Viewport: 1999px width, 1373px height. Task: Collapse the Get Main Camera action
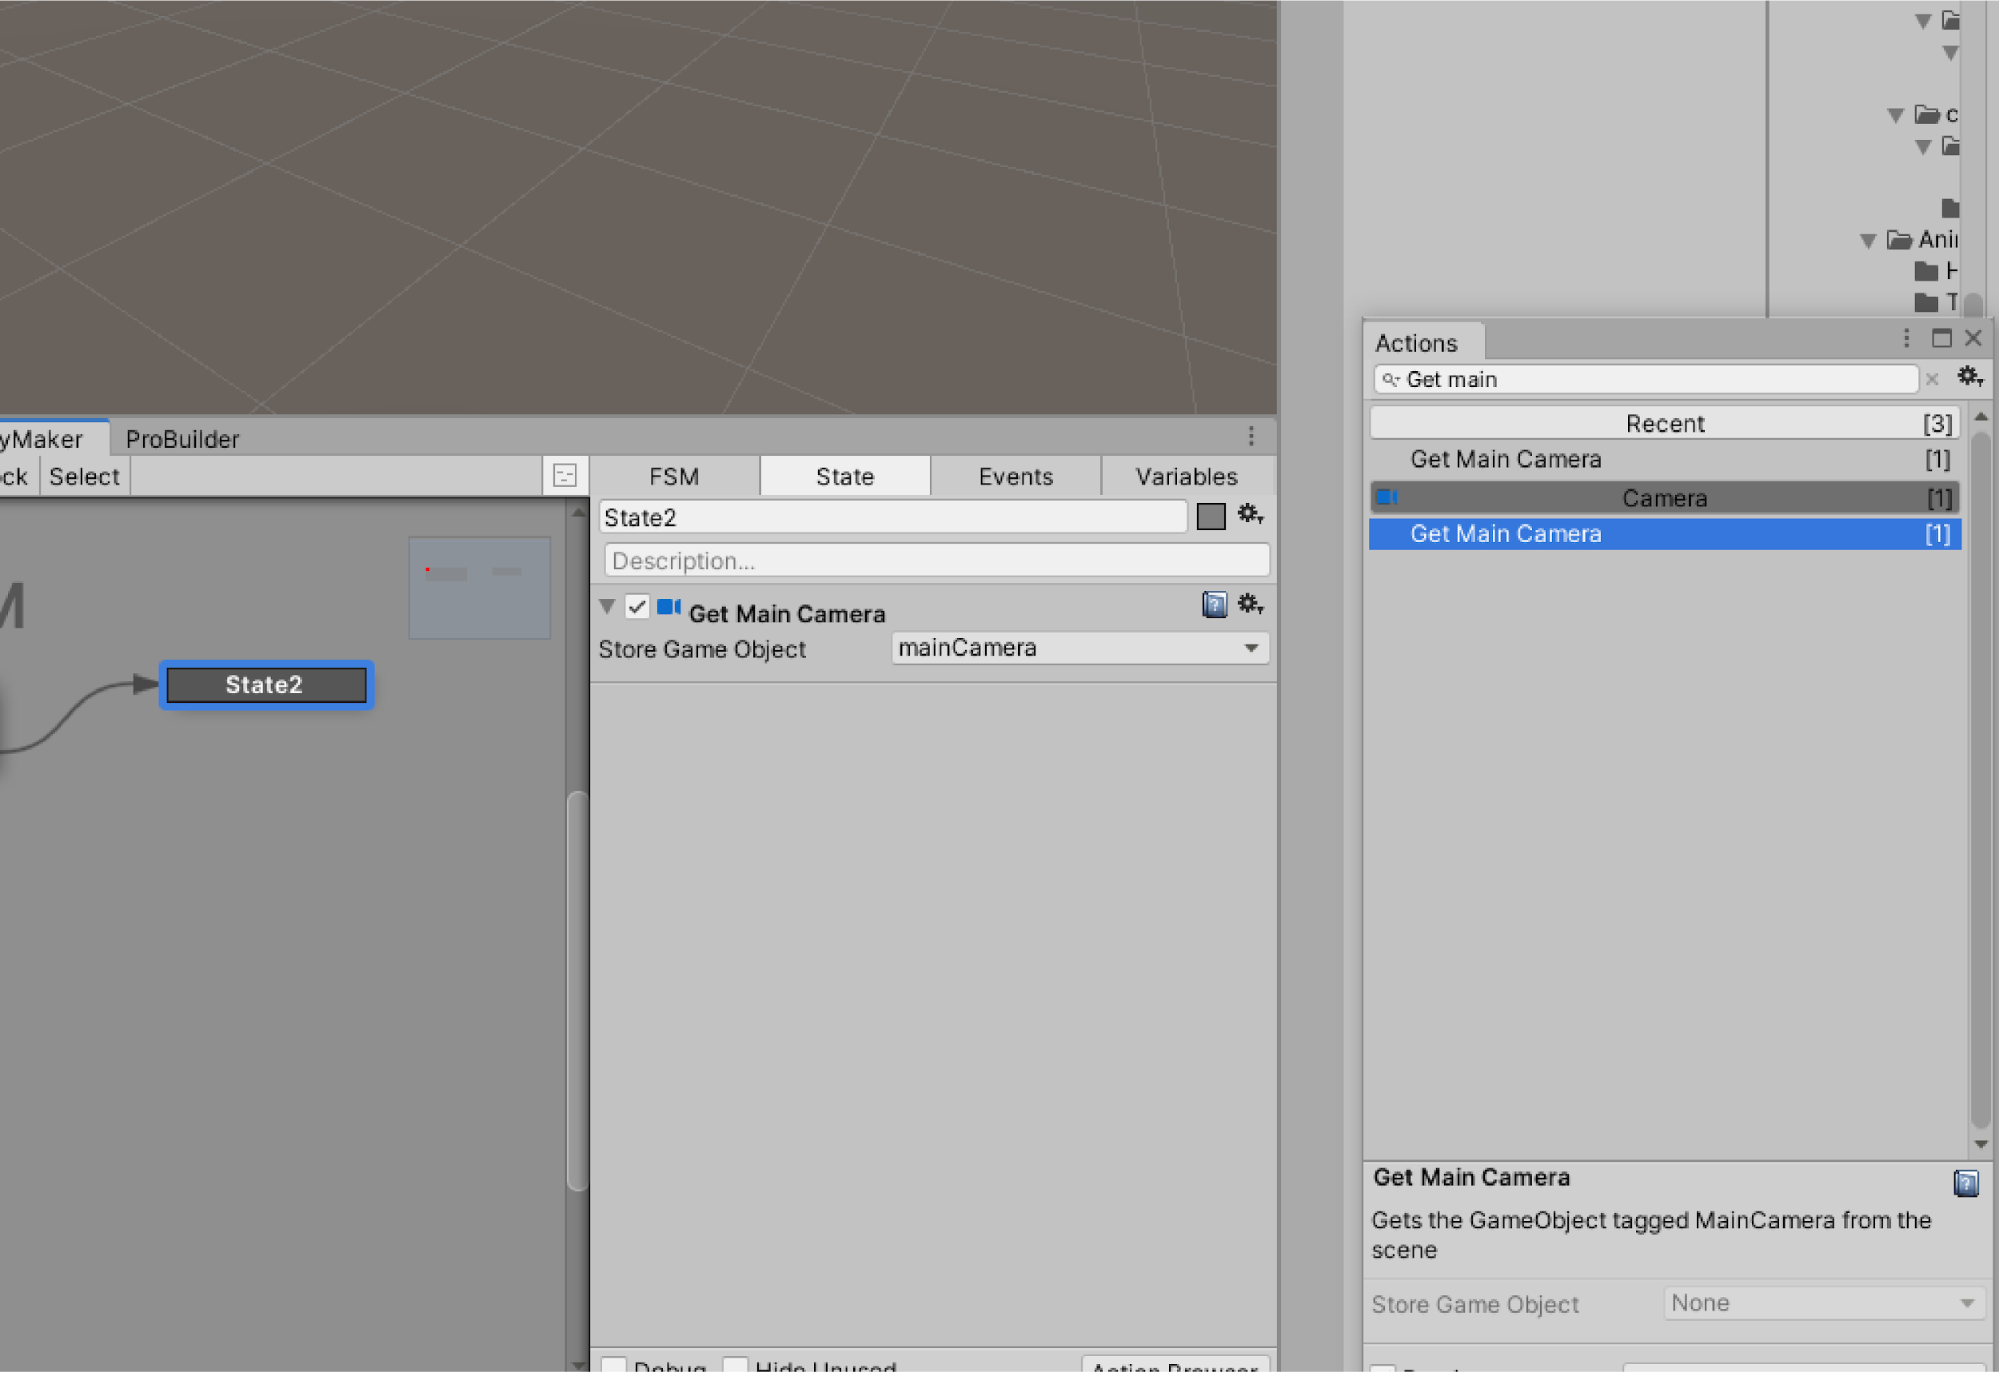(607, 606)
